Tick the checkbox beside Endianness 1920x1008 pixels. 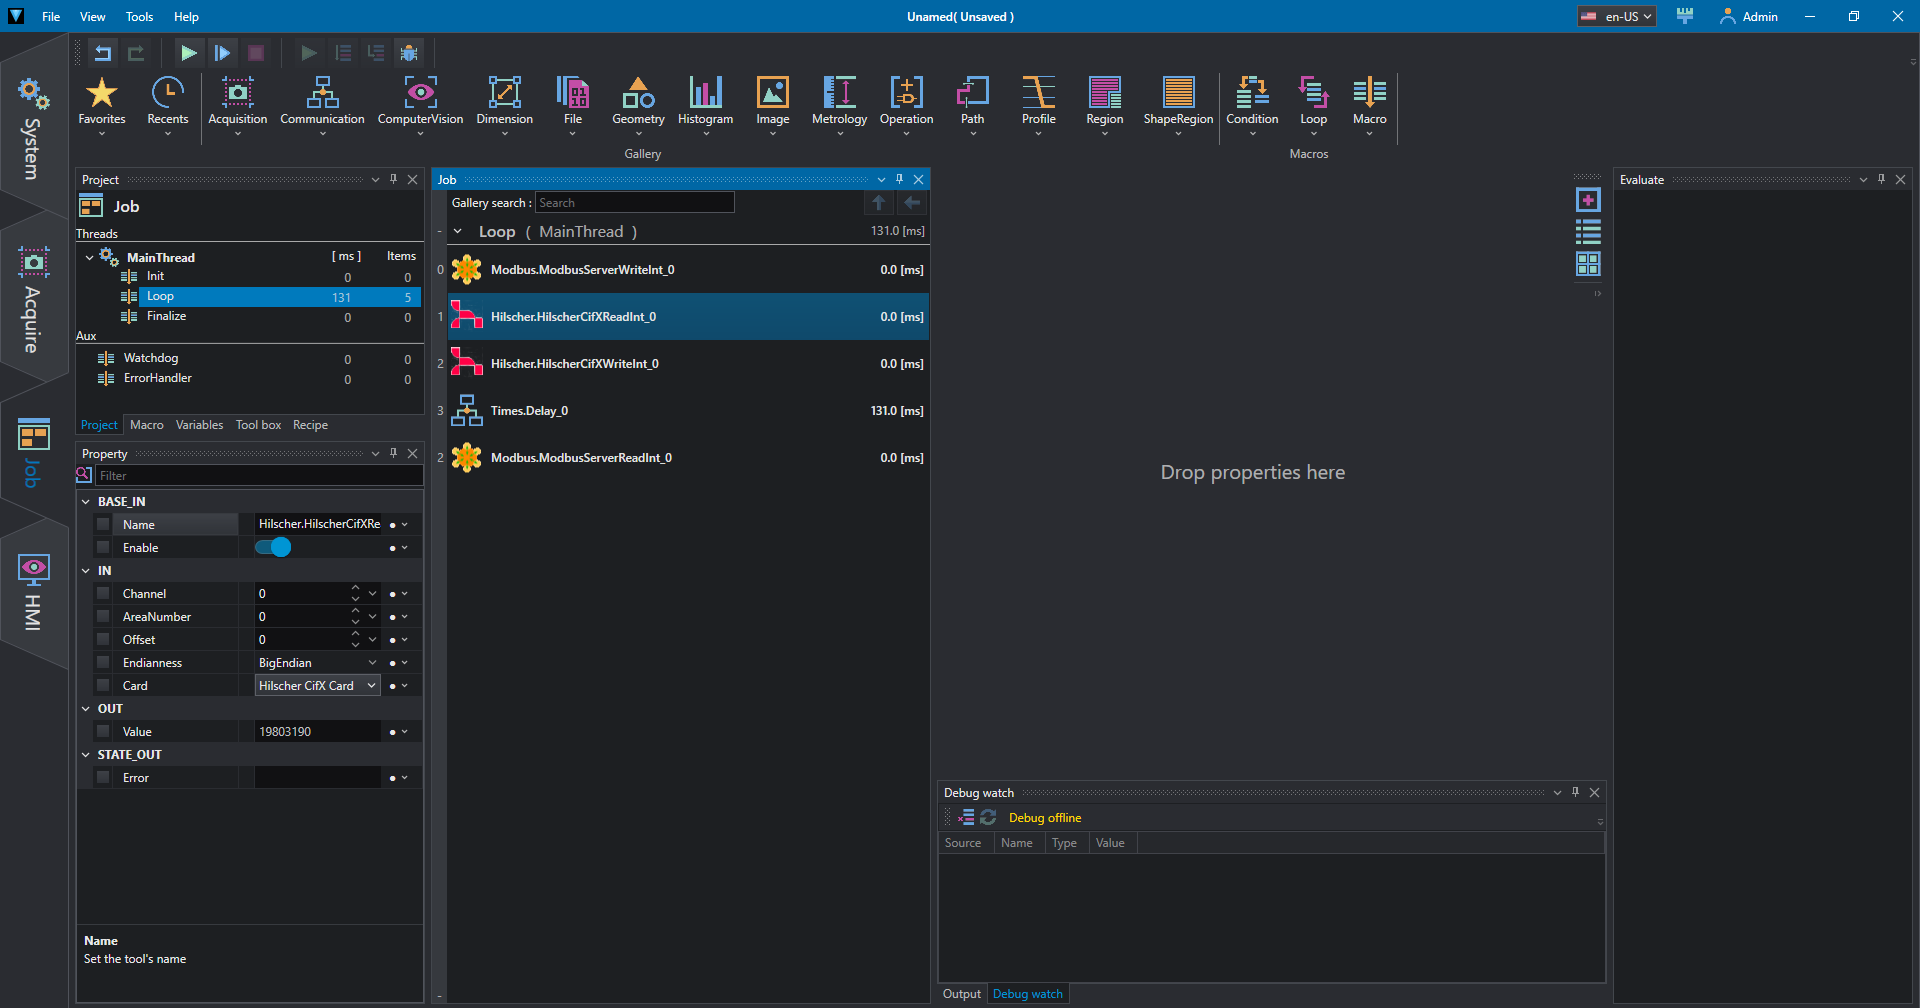tap(103, 663)
